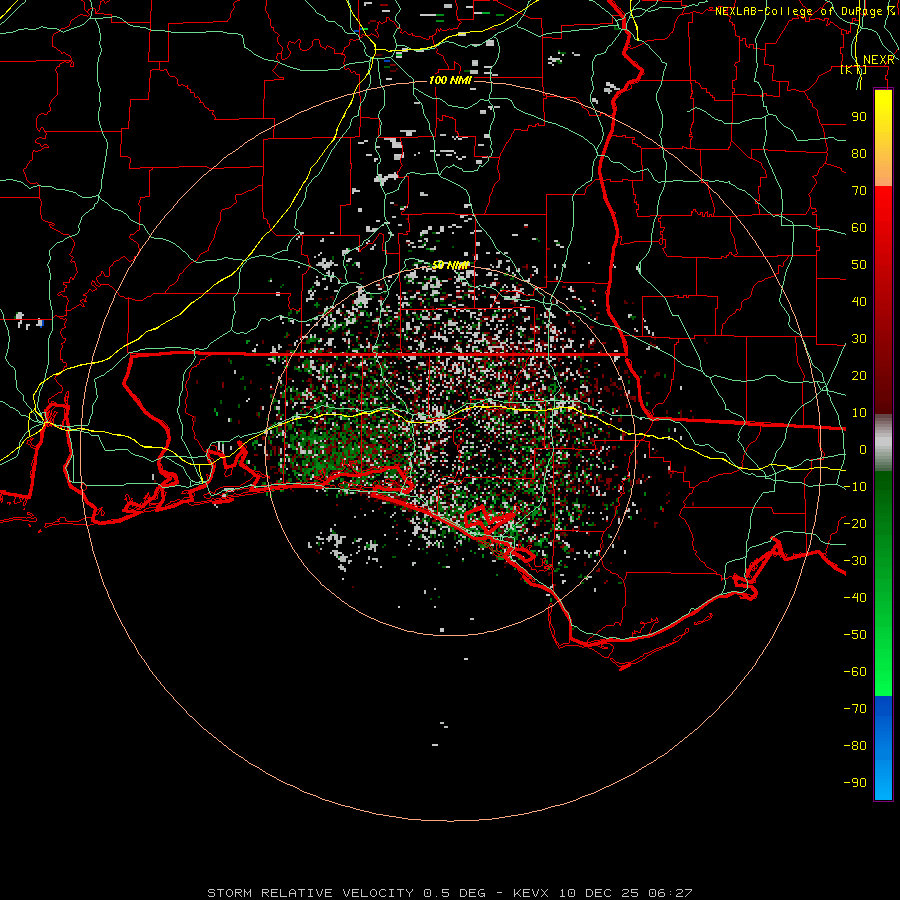Select the -20 label on the velocity scale
The image size is (900, 900).
click(855, 524)
